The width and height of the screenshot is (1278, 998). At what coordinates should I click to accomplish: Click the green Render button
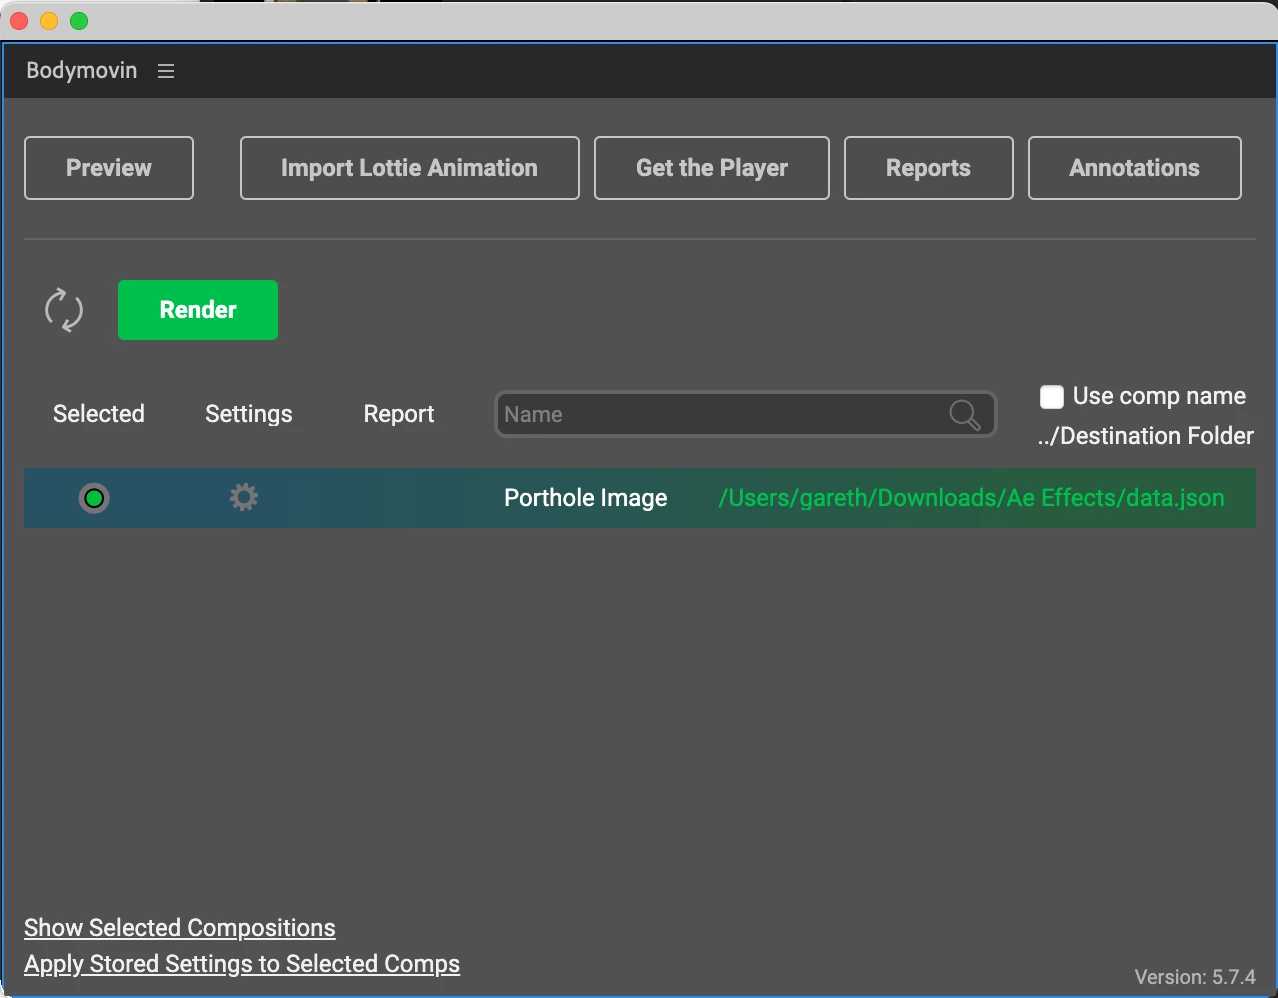[x=198, y=310]
